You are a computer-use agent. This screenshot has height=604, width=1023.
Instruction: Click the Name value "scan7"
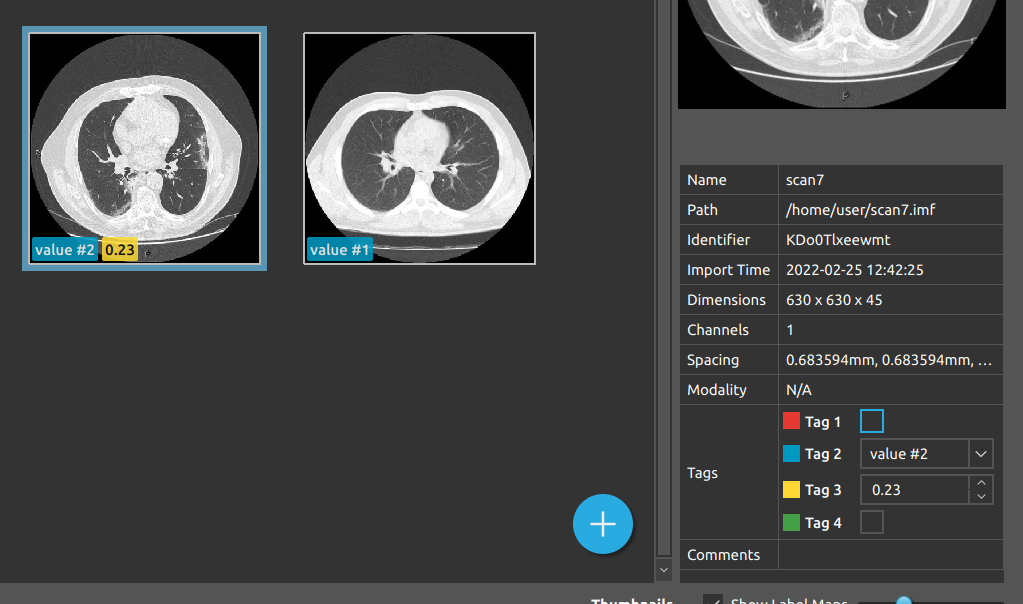[x=804, y=180]
